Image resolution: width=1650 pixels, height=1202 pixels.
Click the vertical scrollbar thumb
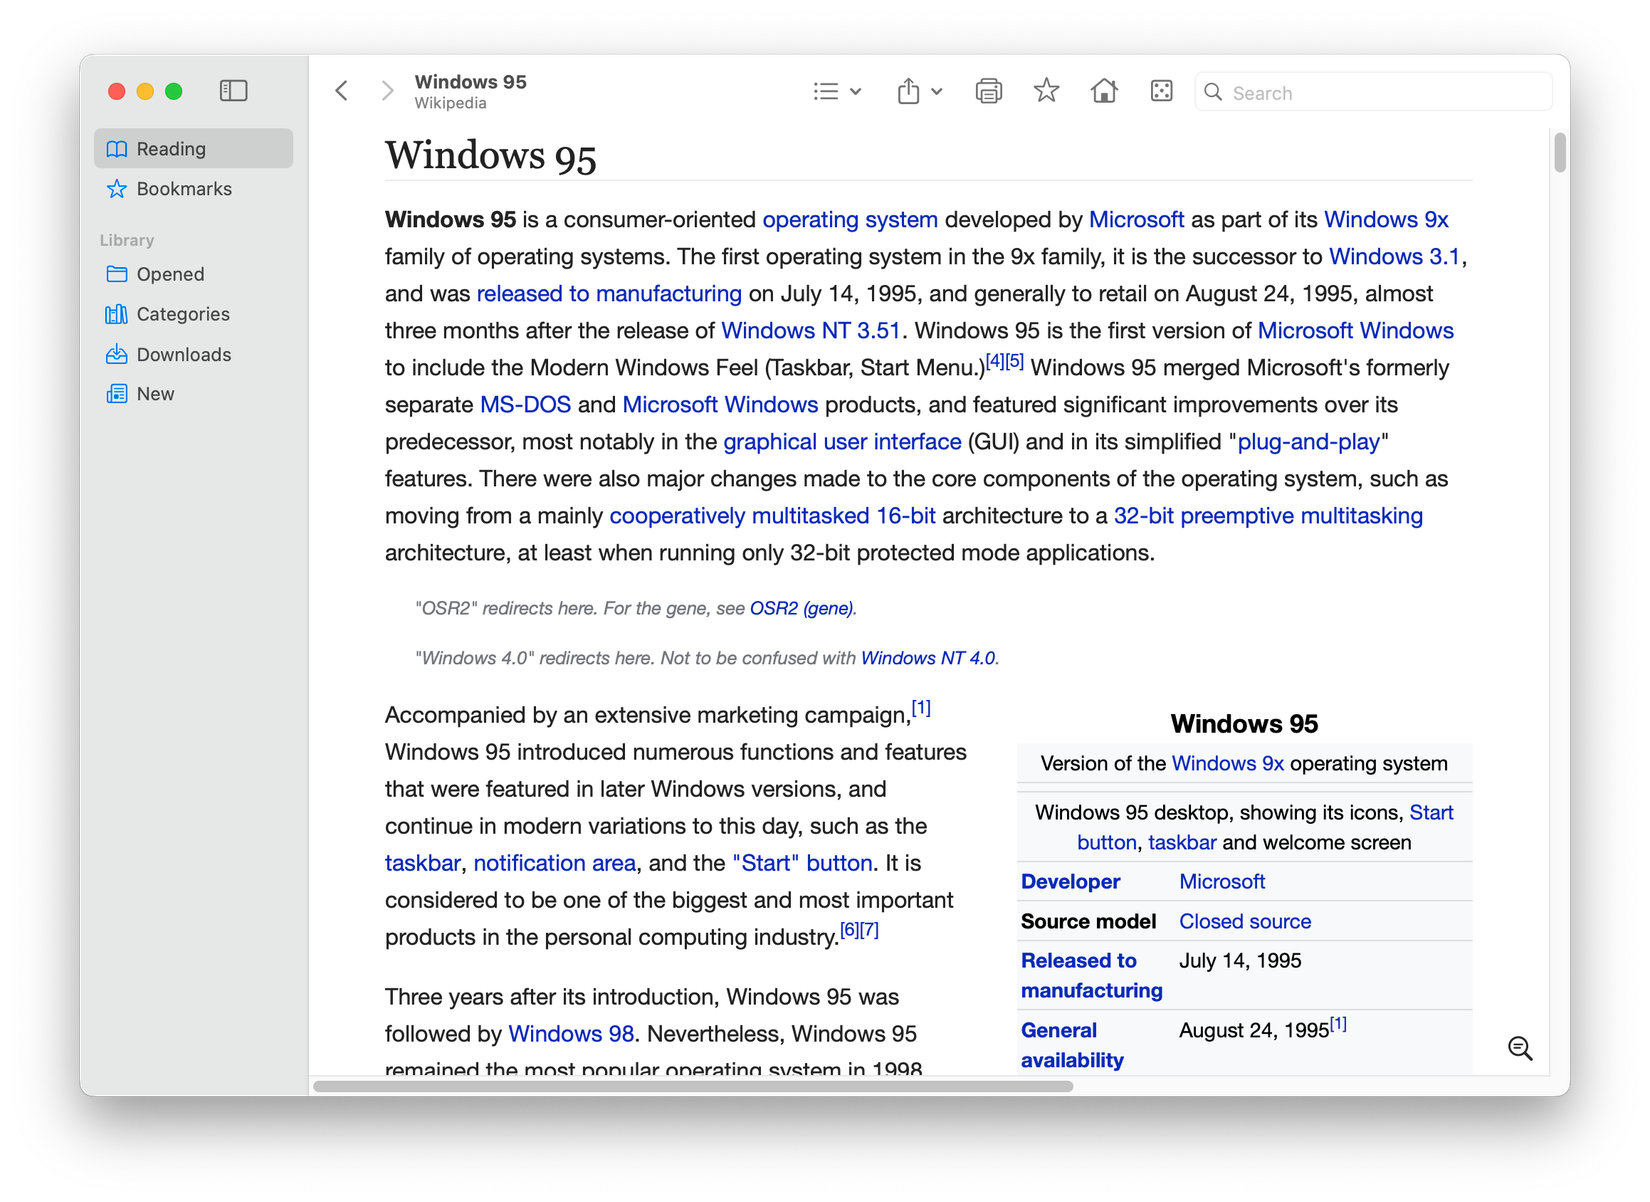pos(1560,152)
